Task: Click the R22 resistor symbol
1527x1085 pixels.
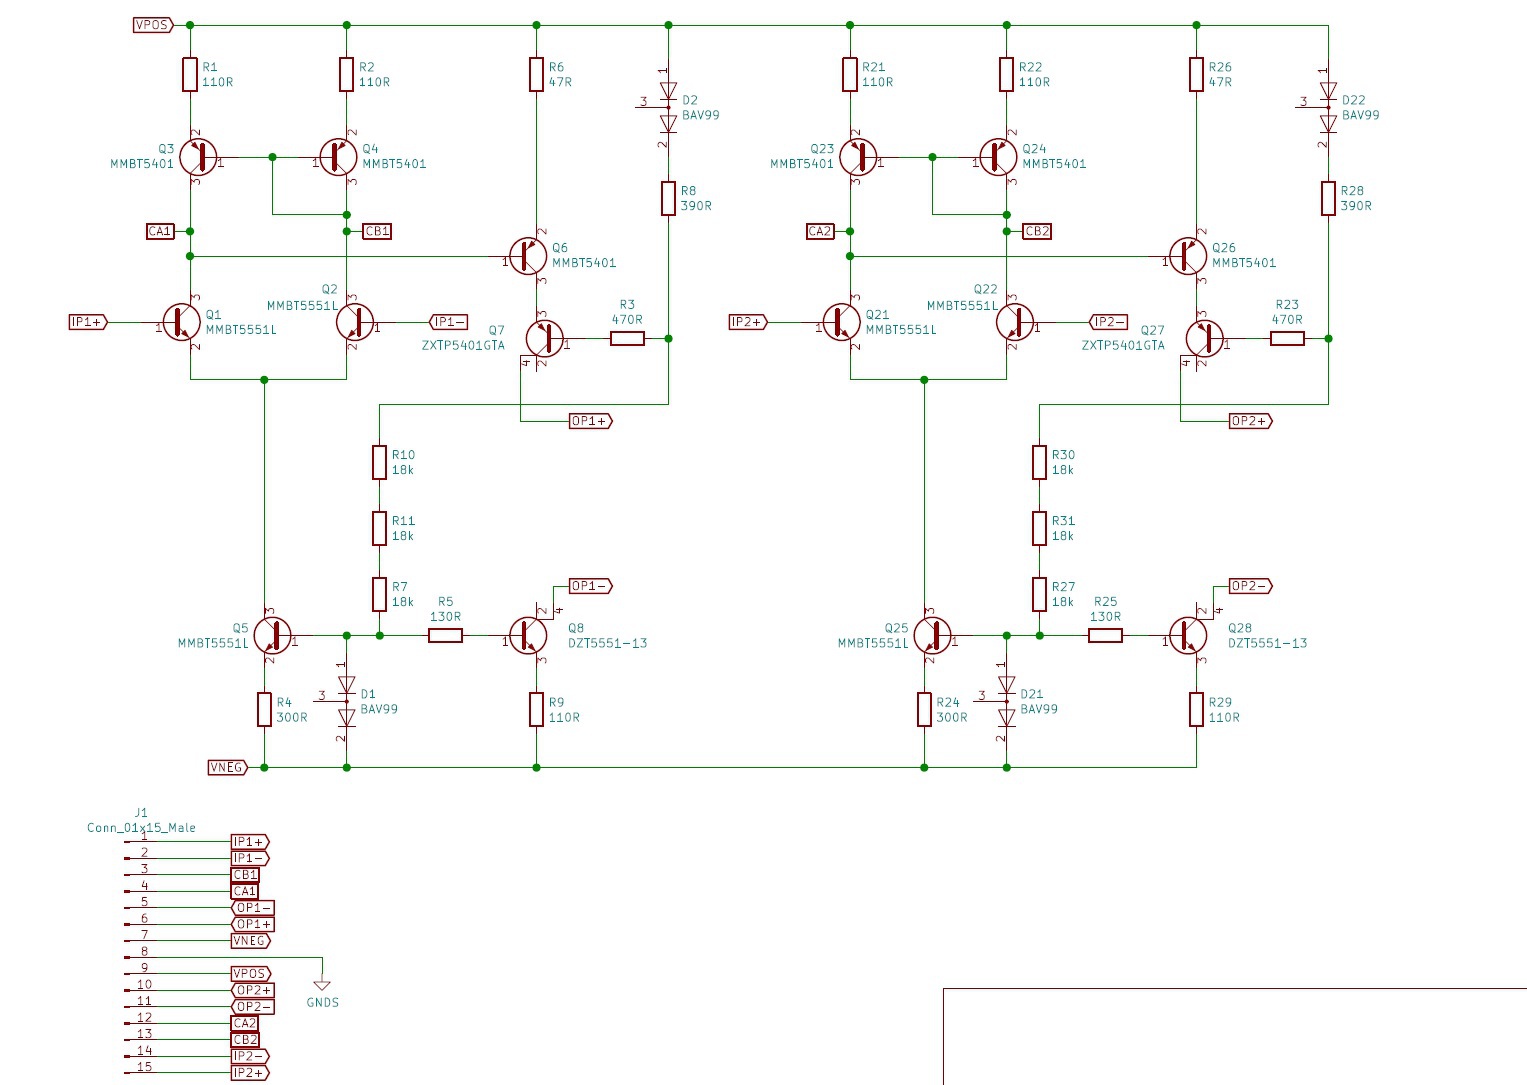Action: click(x=1007, y=75)
